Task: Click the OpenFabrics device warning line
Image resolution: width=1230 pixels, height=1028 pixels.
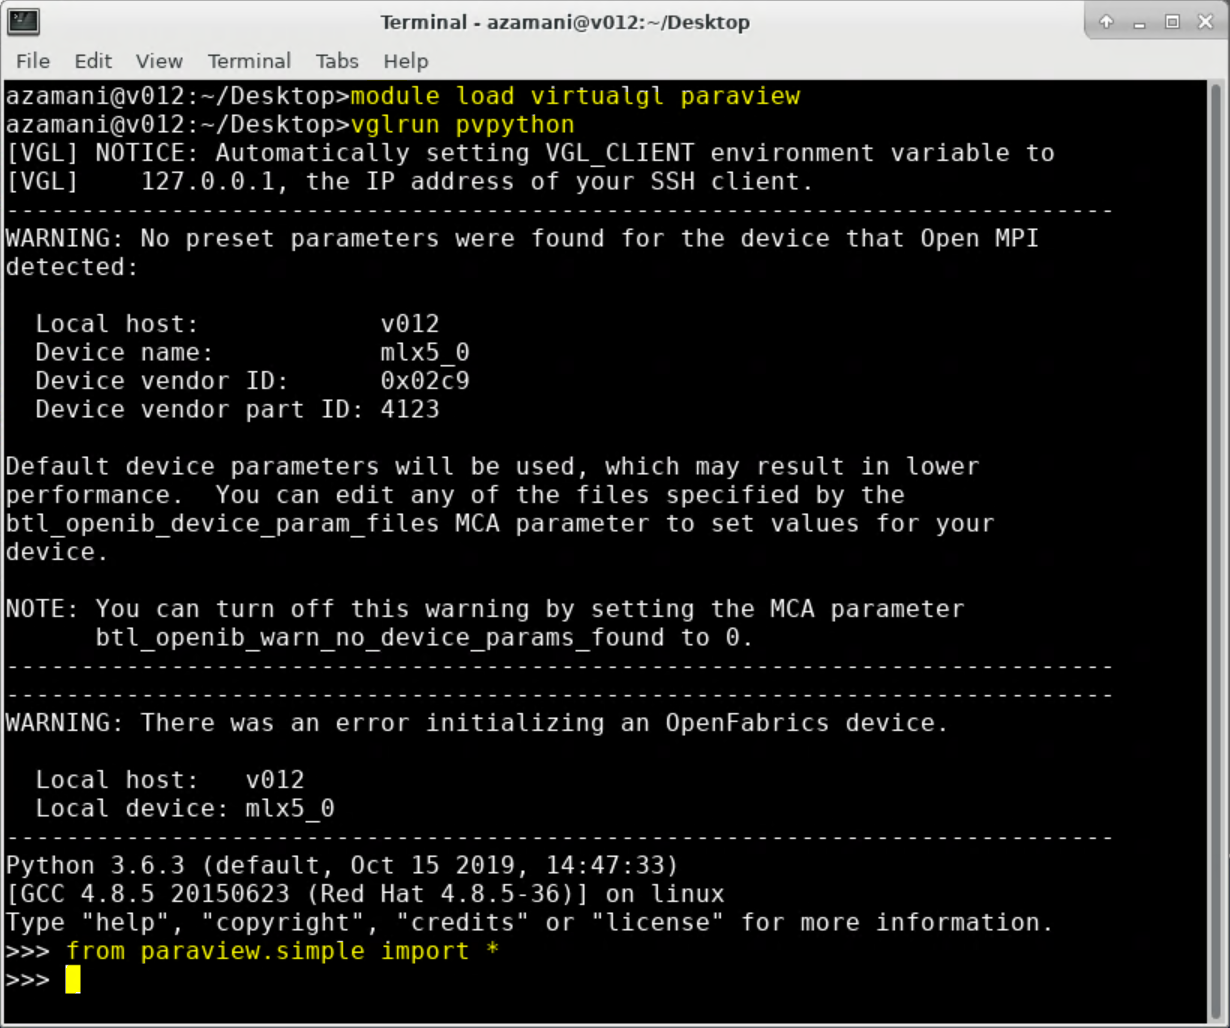Action: coord(477,723)
